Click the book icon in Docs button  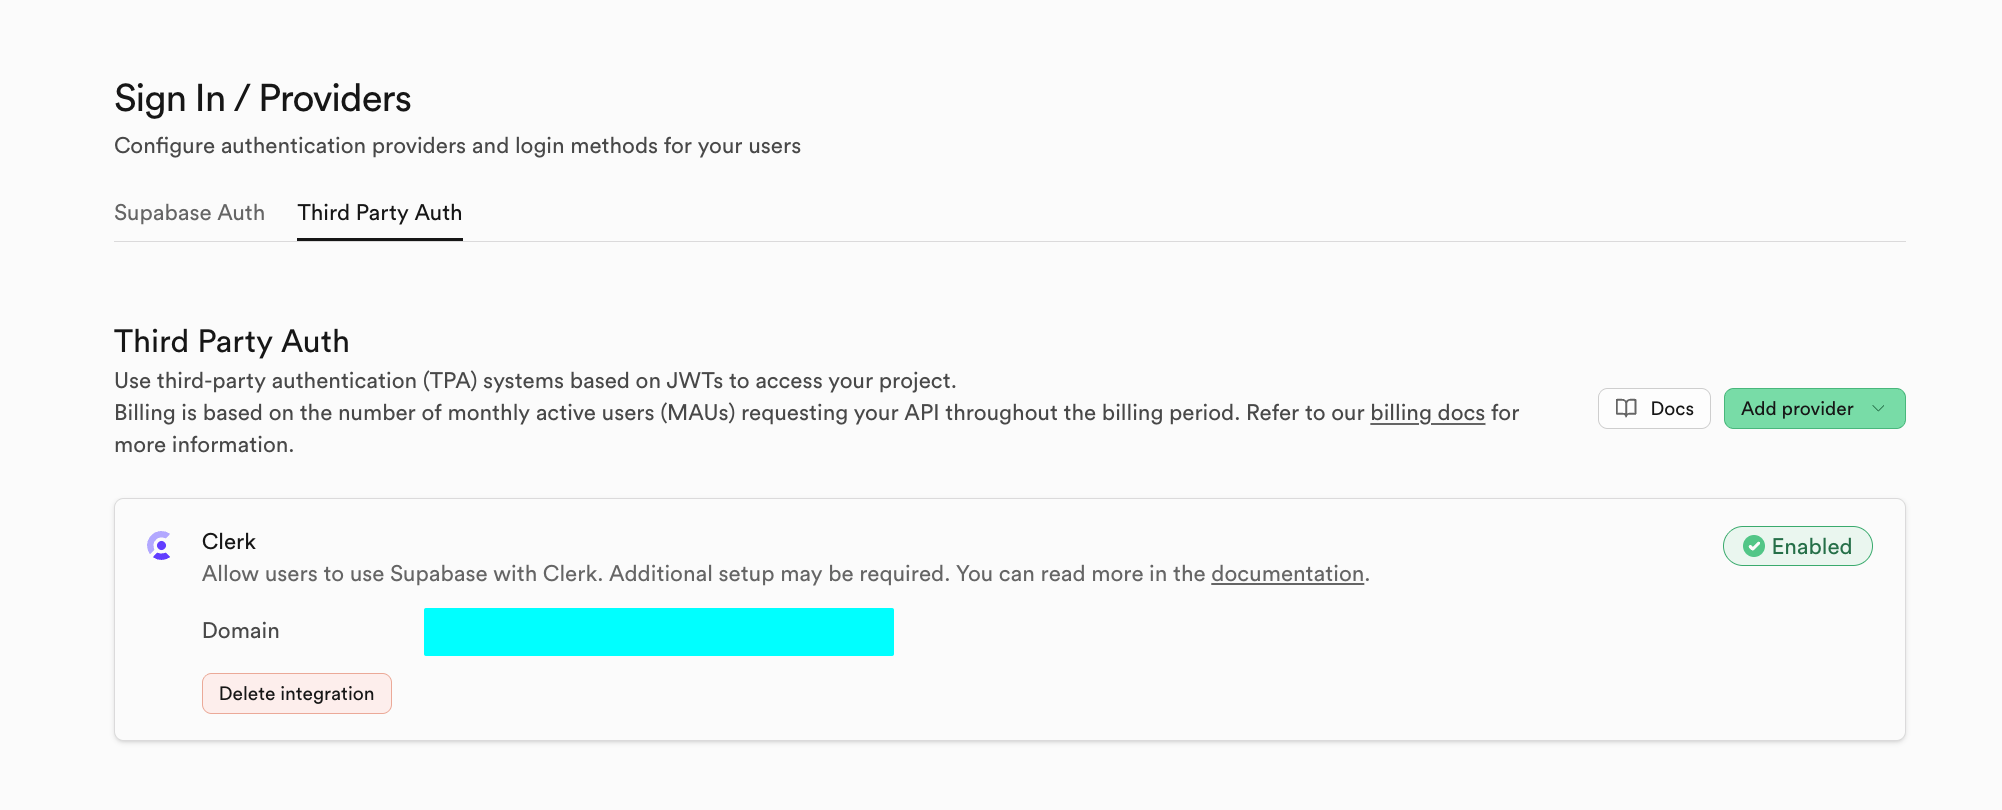[1626, 408]
